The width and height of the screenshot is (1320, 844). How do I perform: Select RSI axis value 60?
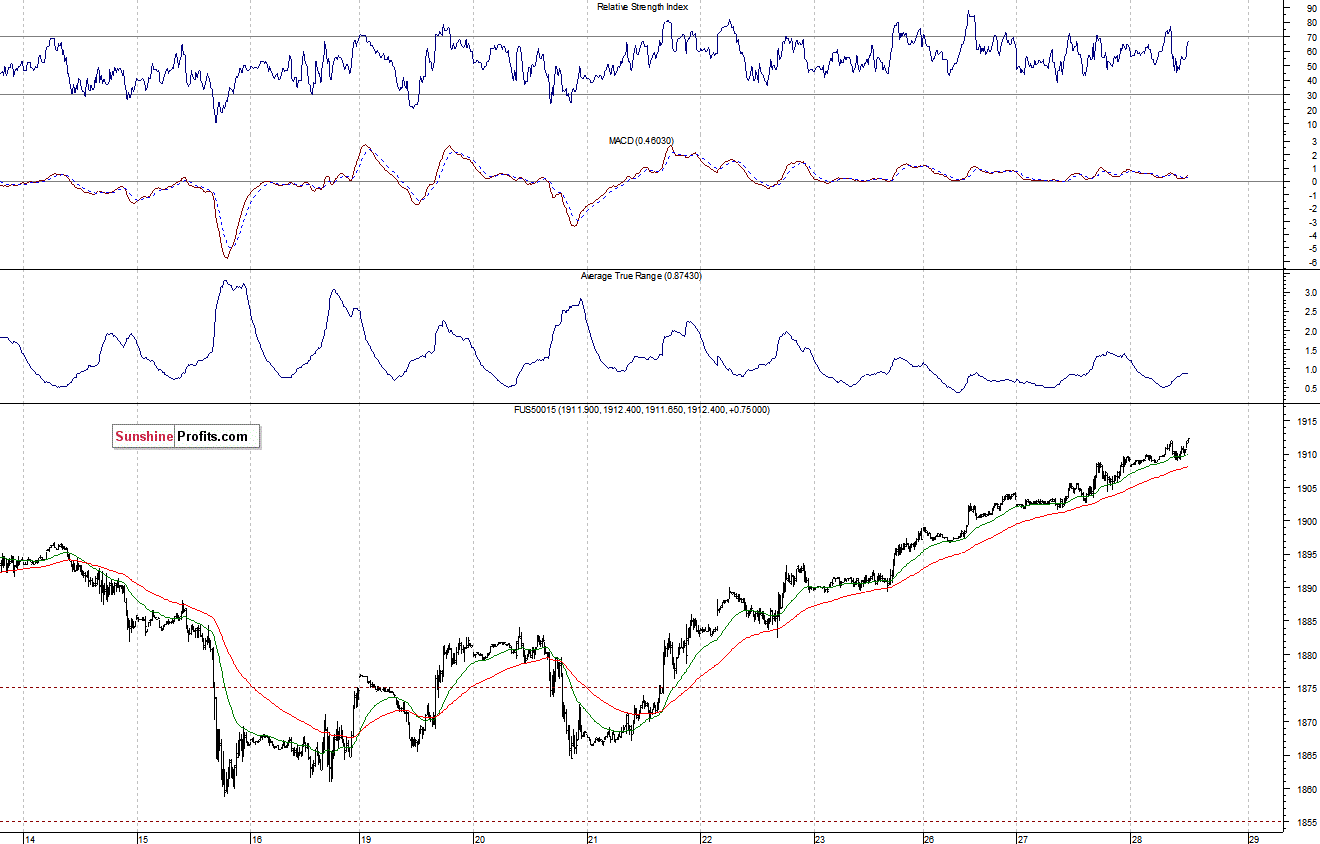point(1311,52)
